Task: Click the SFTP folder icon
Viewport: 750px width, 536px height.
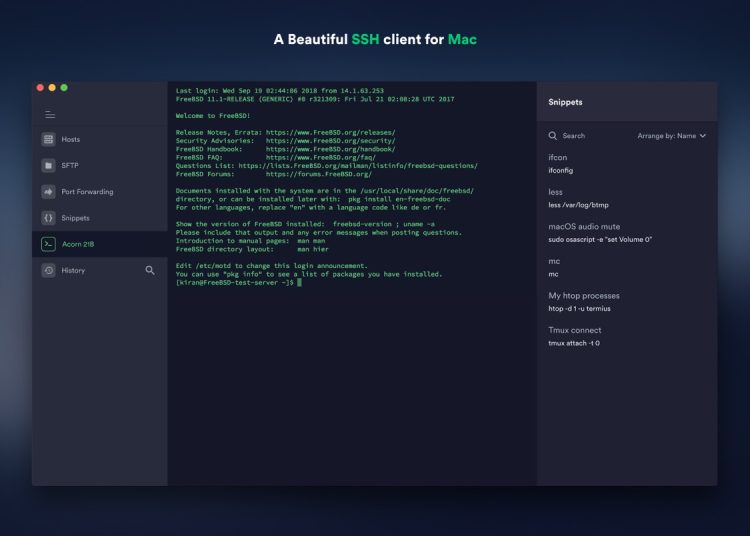Action: (x=48, y=165)
